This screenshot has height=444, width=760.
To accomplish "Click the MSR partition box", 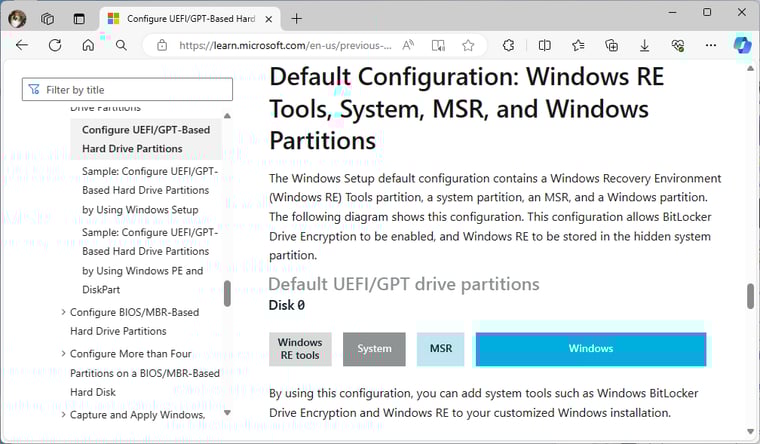I will (x=441, y=349).
